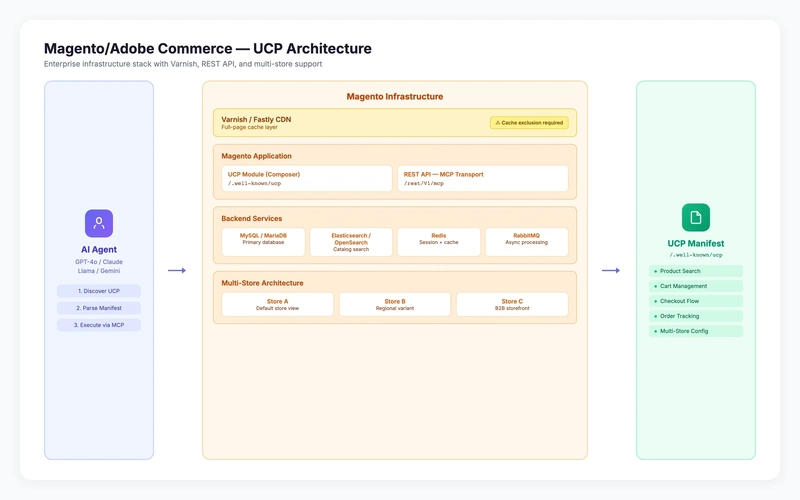Select the 'Store C' B2B storefront card

(x=512, y=305)
